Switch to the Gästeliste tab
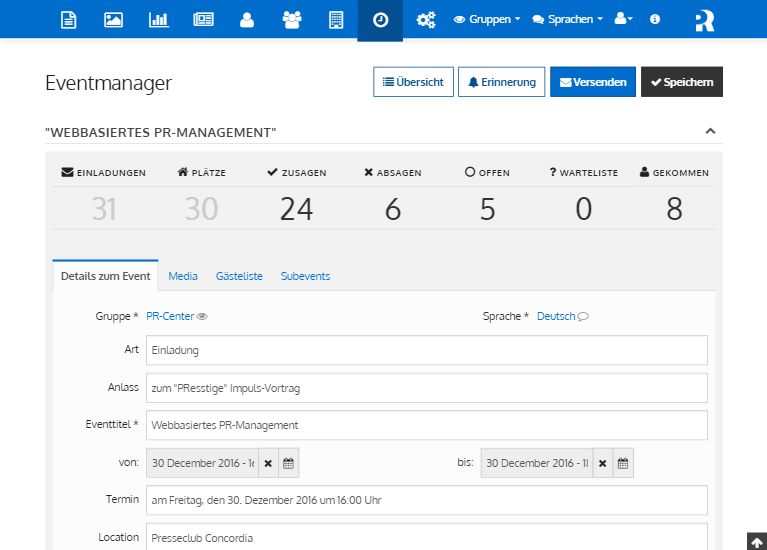767x550 pixels. point(239,276)
